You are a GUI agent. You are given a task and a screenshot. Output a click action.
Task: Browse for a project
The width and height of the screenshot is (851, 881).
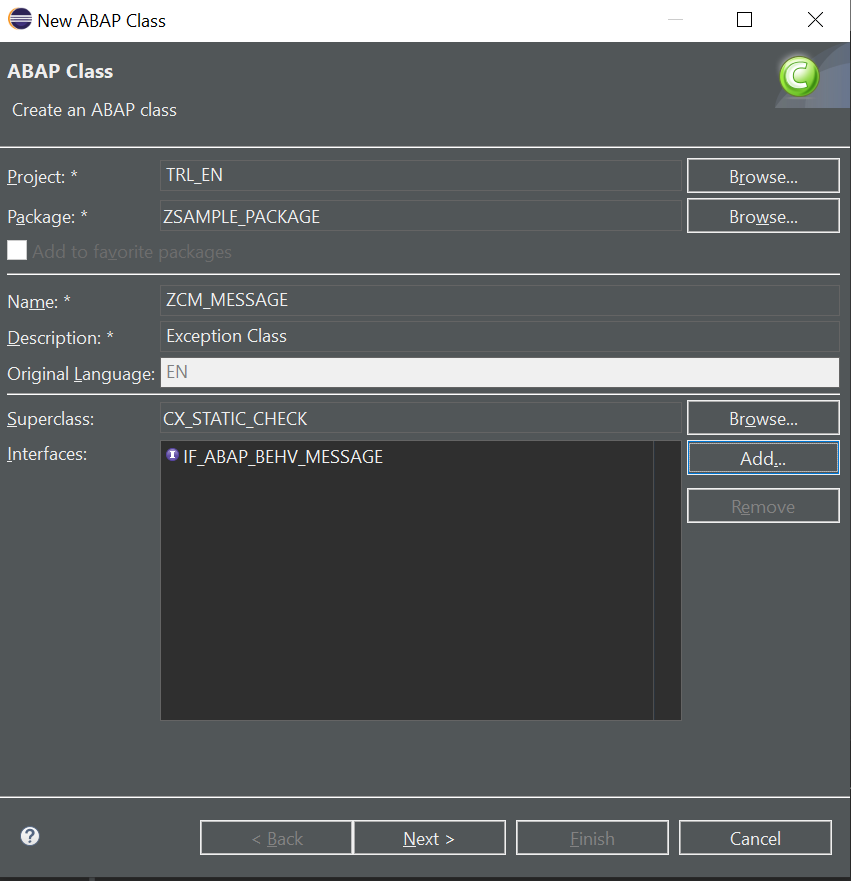(763, 176)
